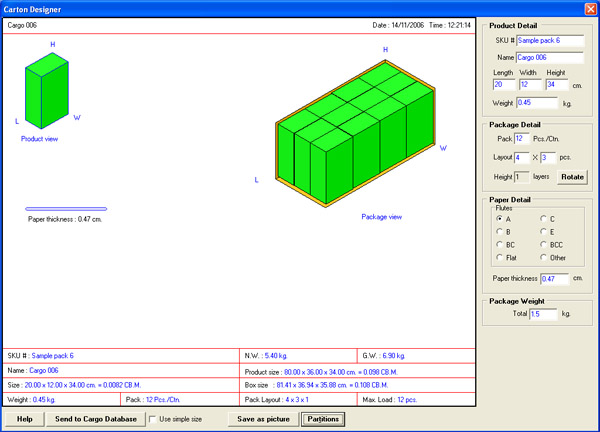Viewport: 600px width, 432px height.
Task: Choose the E flute option
Action: (543, 231)
